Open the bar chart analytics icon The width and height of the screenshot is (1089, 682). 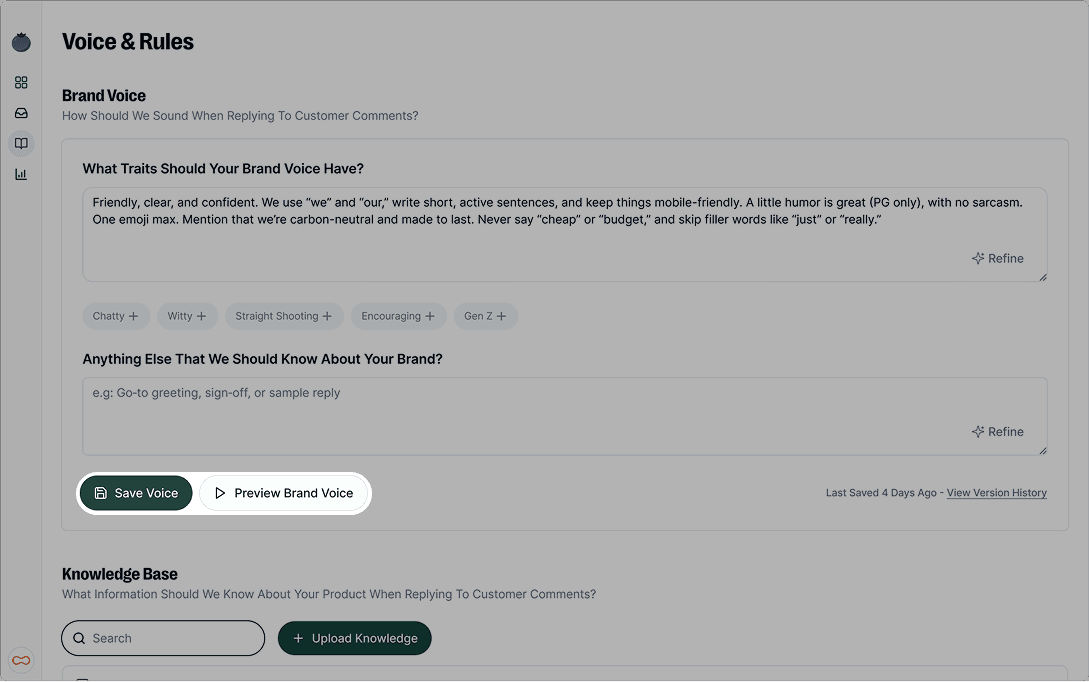click(x=21, y=174)
